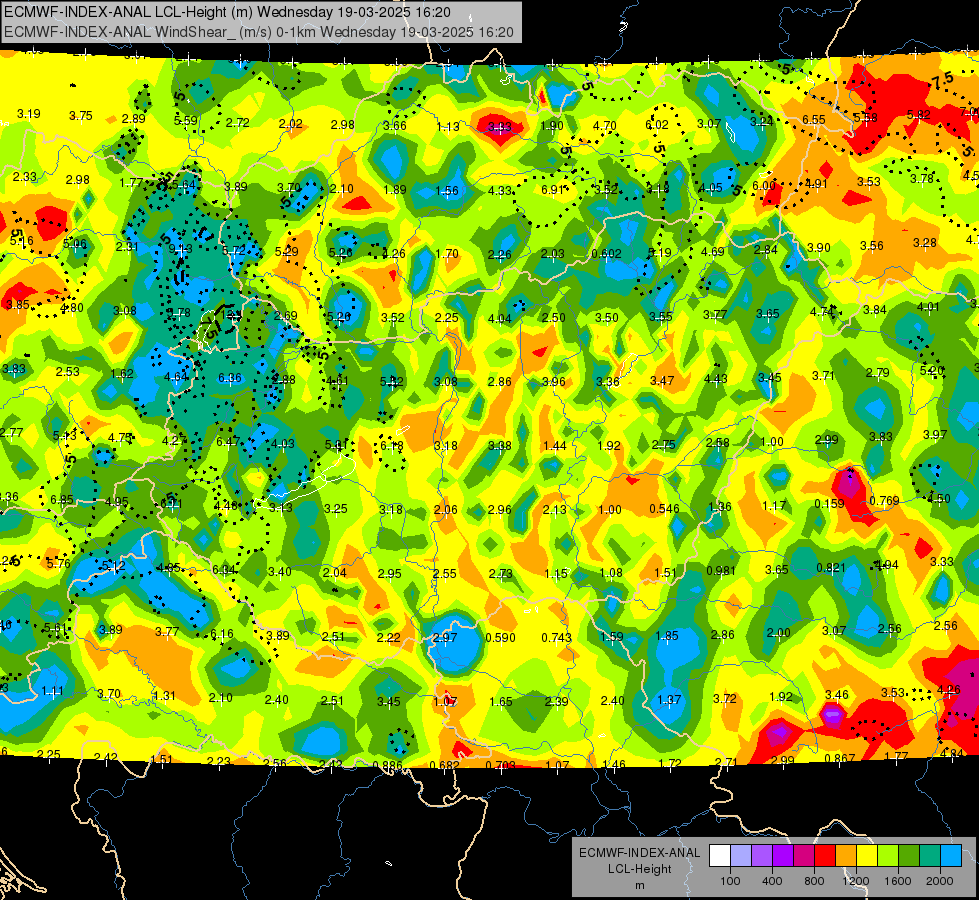Click the 'LCL-Height' text in the legend box
The image size is (979, 900).
[639, 869]
